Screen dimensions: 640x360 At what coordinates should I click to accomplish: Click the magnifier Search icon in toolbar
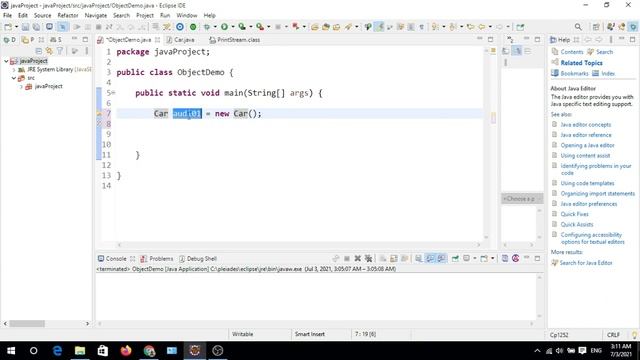point(578,27)
